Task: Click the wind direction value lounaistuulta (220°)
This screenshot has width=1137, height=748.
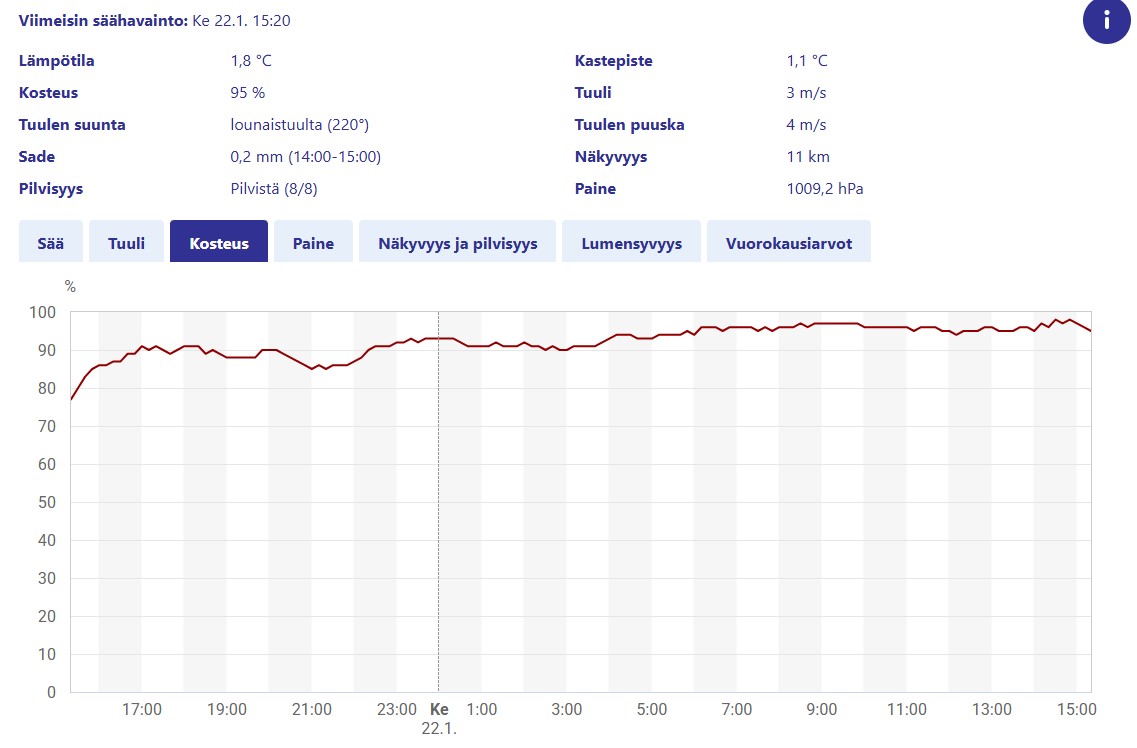Action: 300,125
